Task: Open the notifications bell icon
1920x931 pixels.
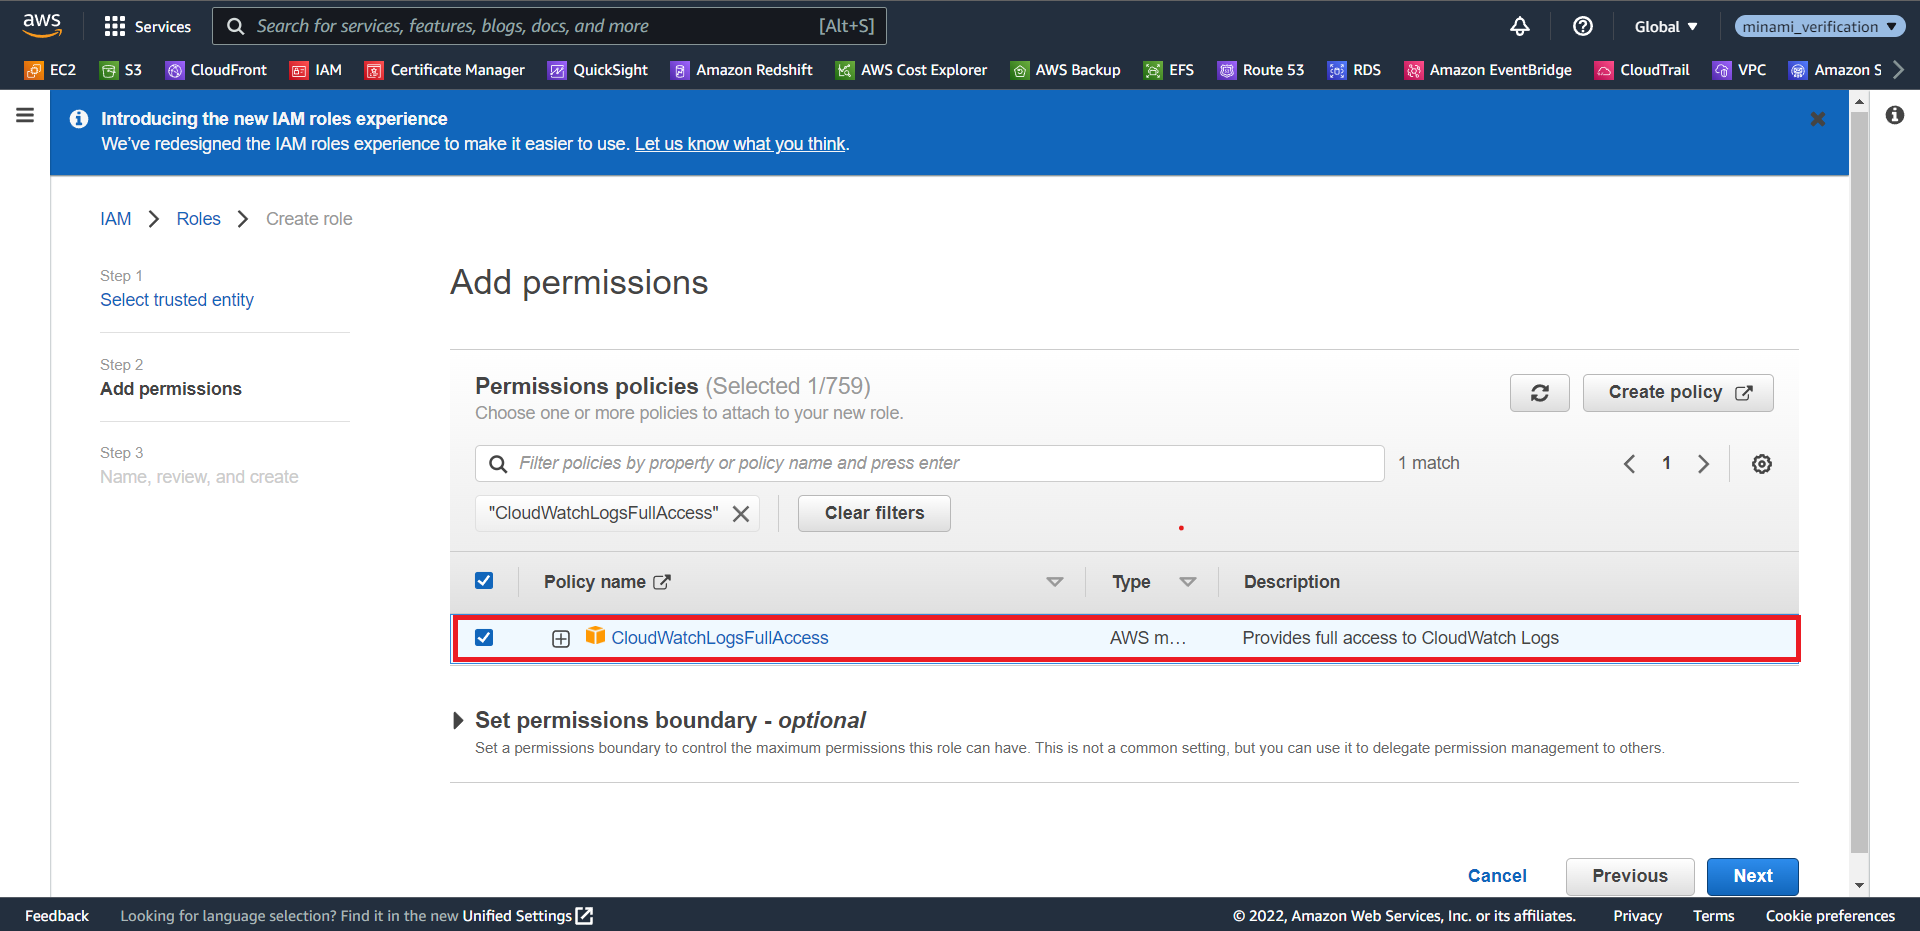Action: (1519, 27)
